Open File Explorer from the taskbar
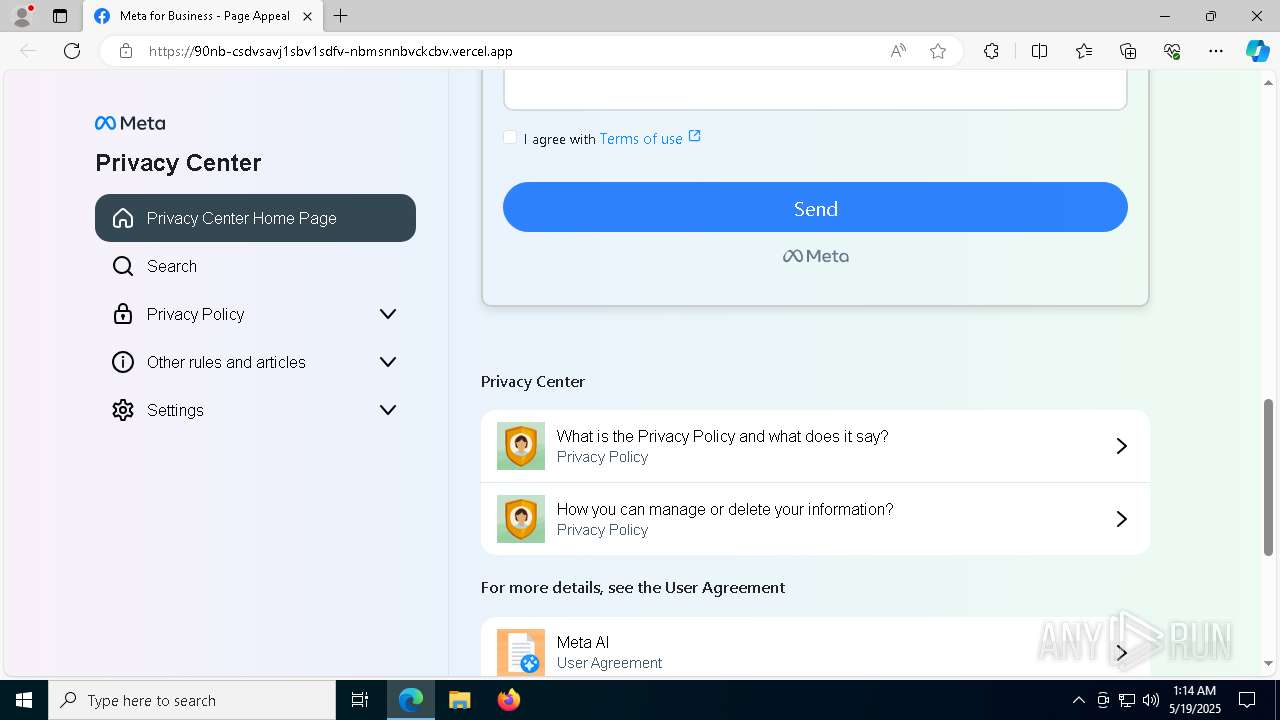This screenshot has height=720, width=1280. click(x=459, y=700)
